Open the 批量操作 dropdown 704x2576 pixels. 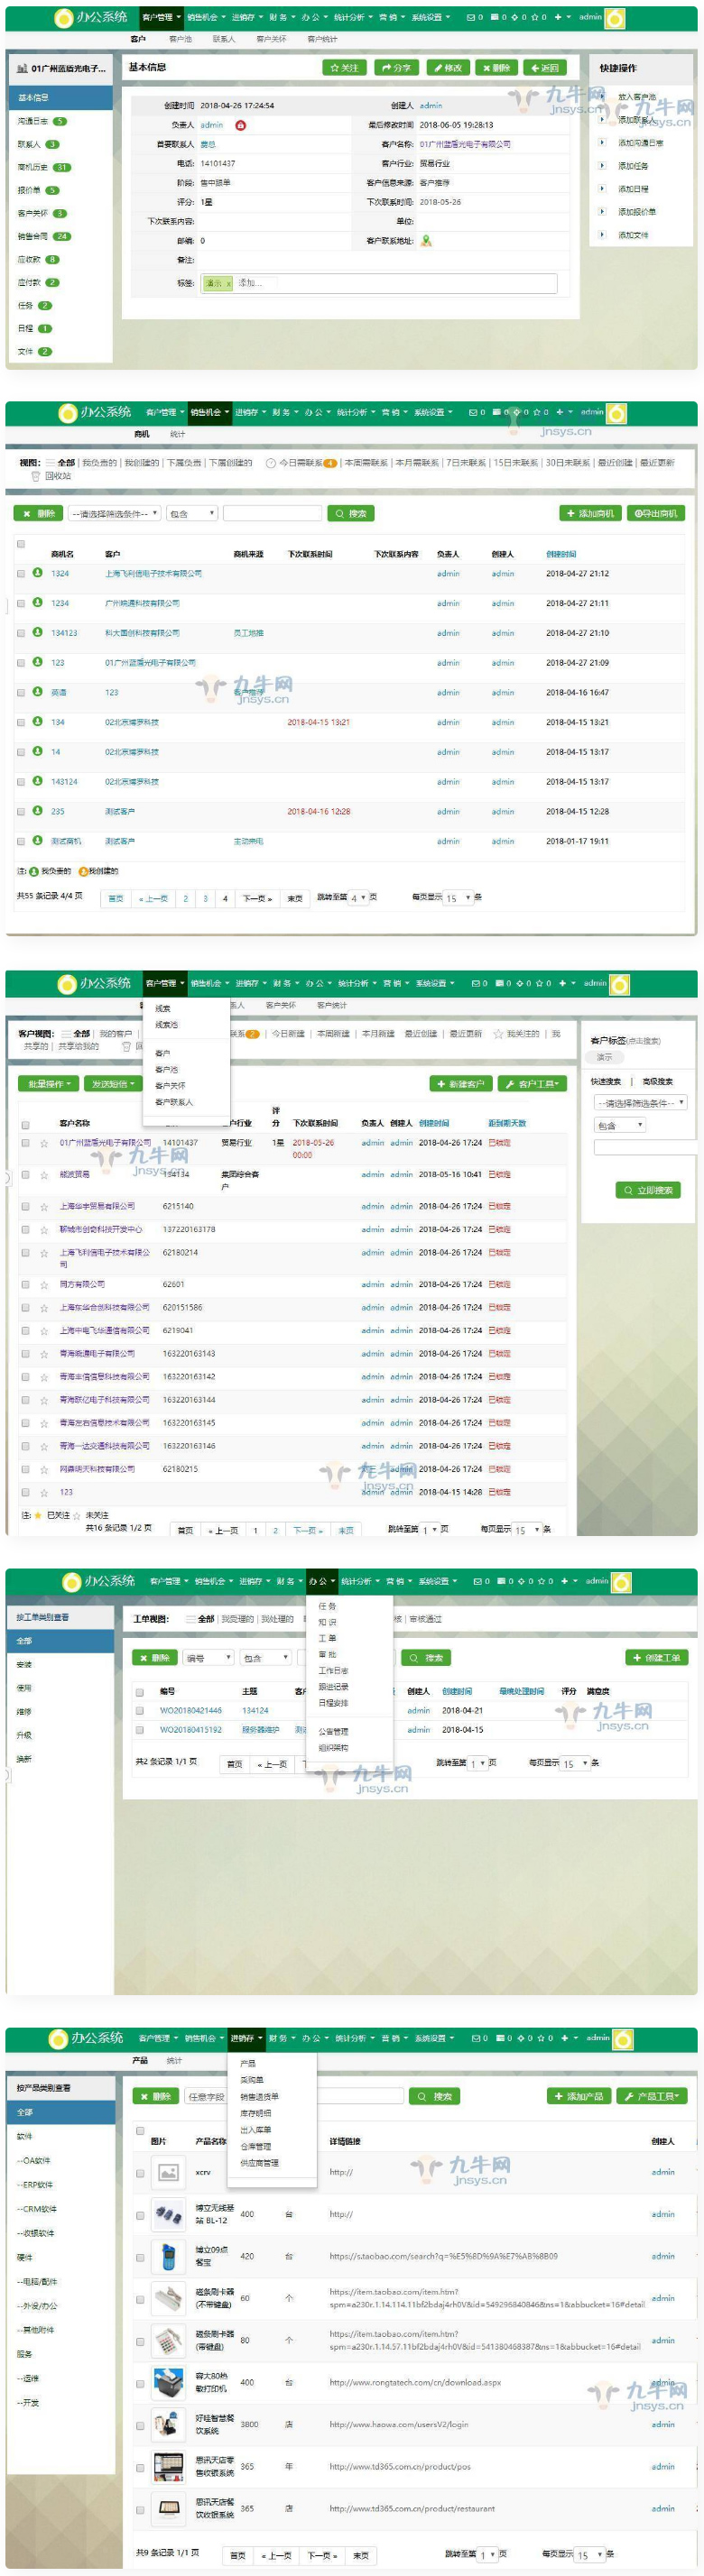tap(49, 1084)
